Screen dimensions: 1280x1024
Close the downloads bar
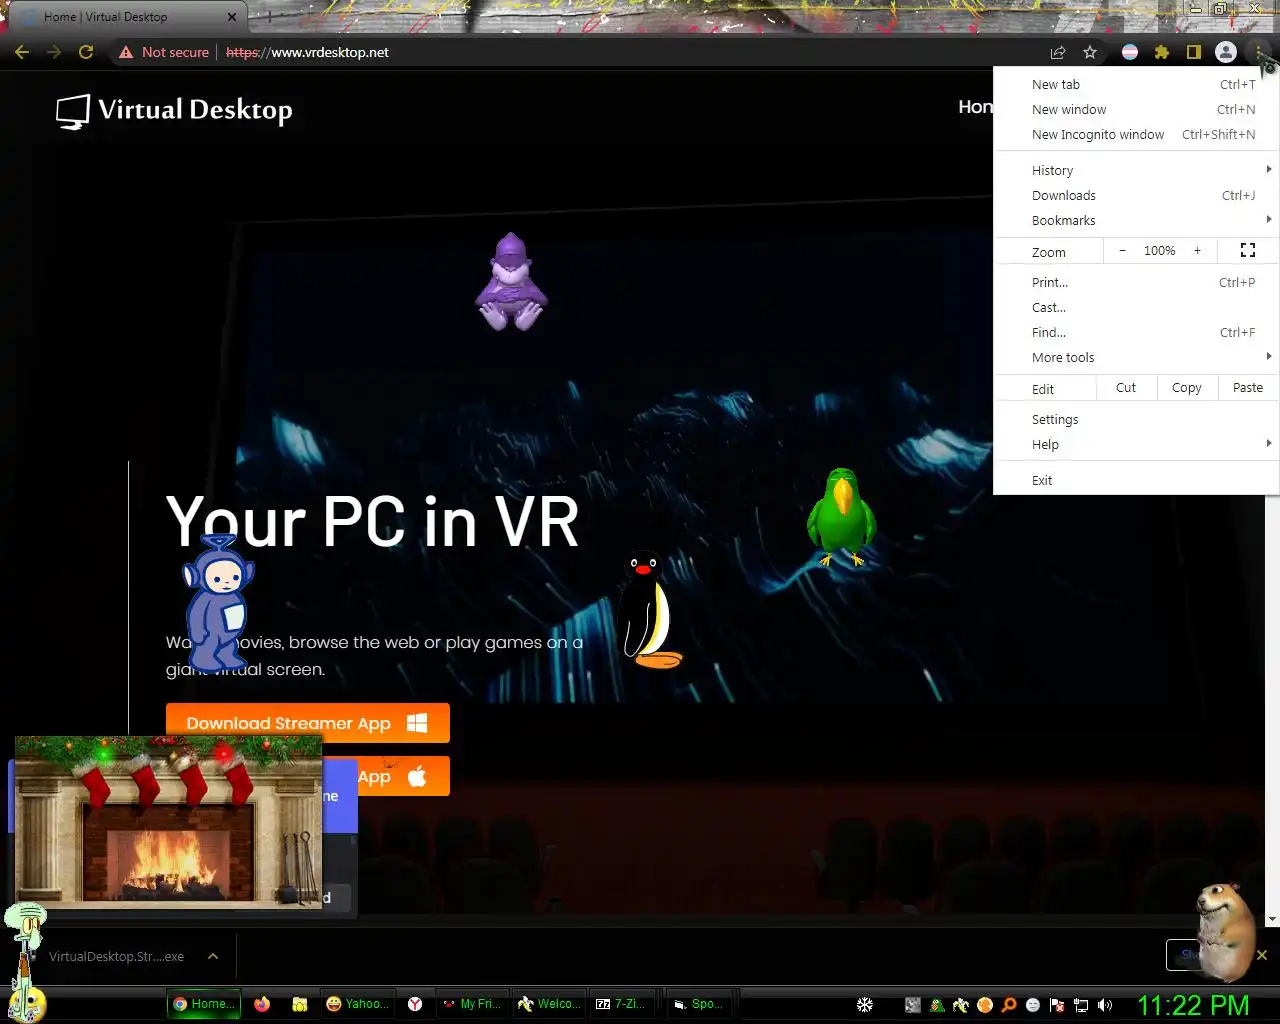1262,955
